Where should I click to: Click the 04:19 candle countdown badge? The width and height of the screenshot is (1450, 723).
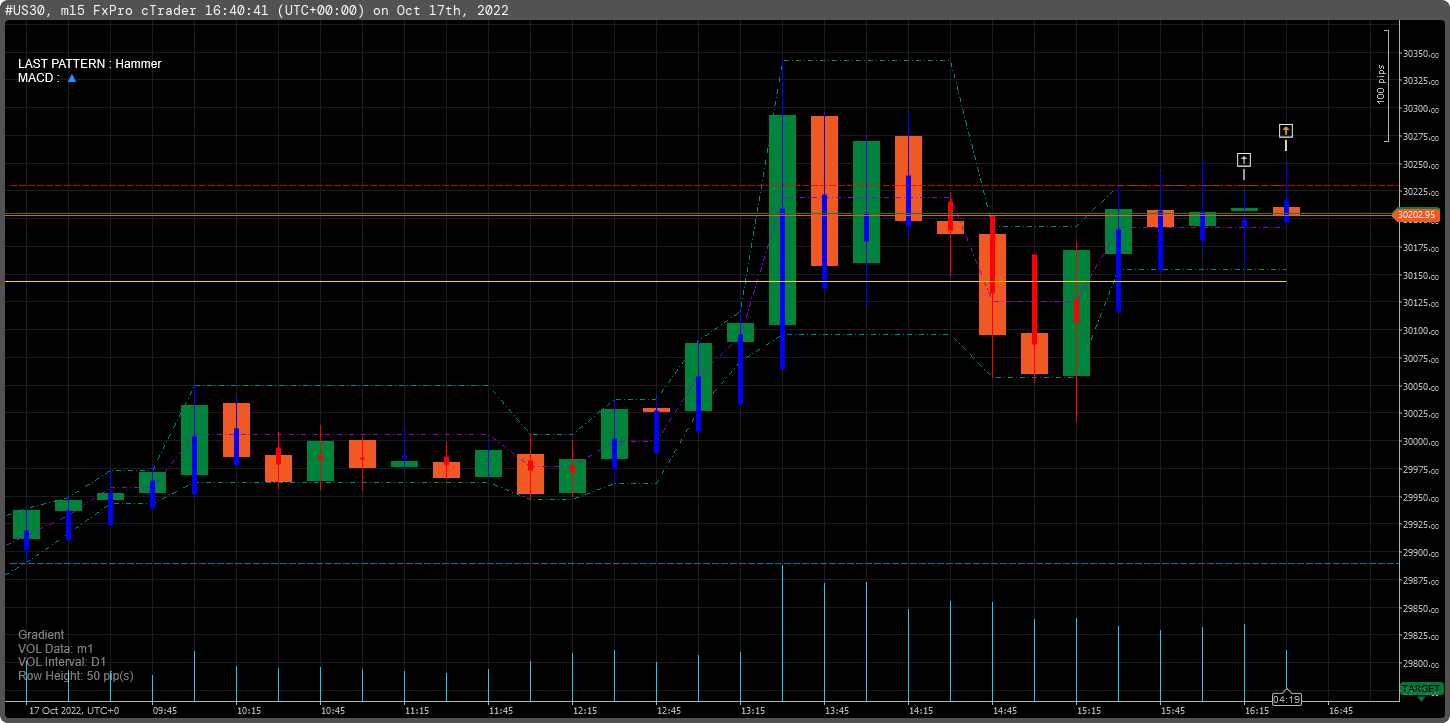click(x=1287, y=698)
